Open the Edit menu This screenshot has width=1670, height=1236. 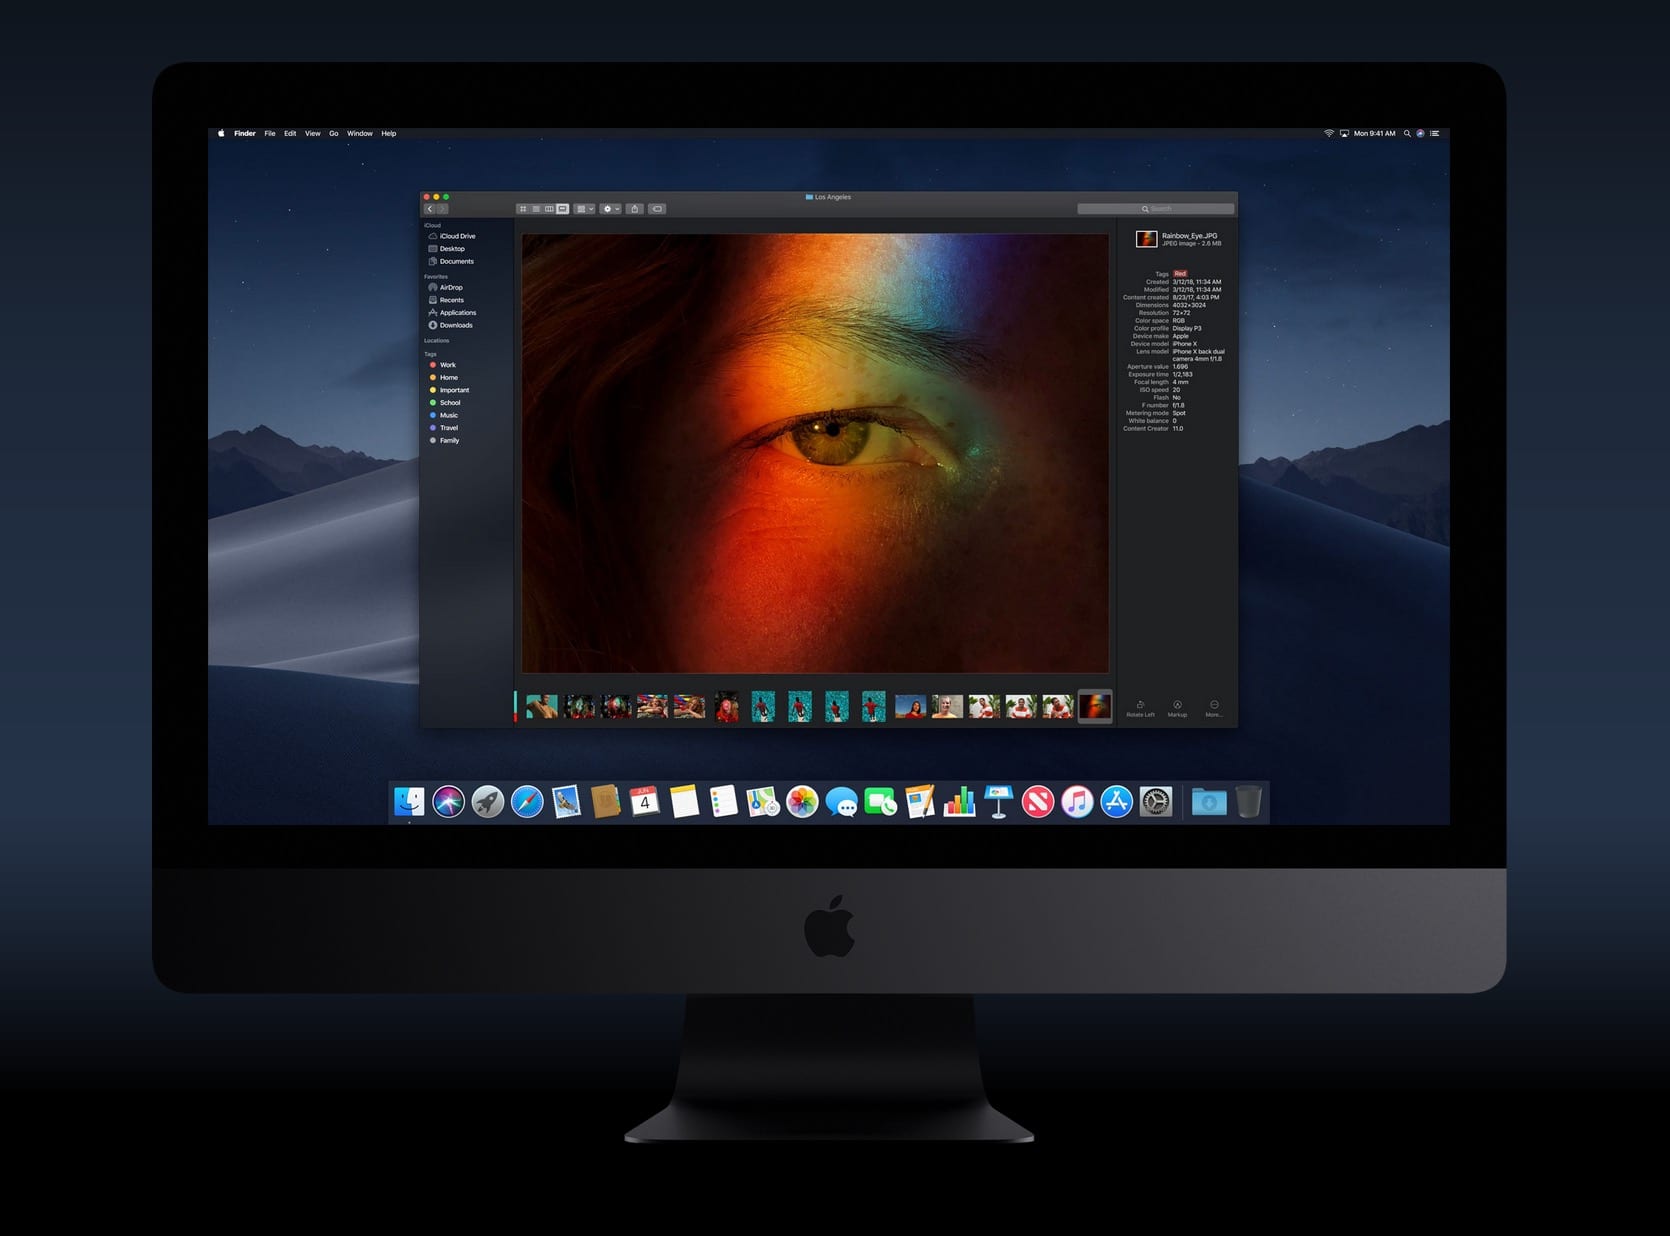[x=290, y=133]
